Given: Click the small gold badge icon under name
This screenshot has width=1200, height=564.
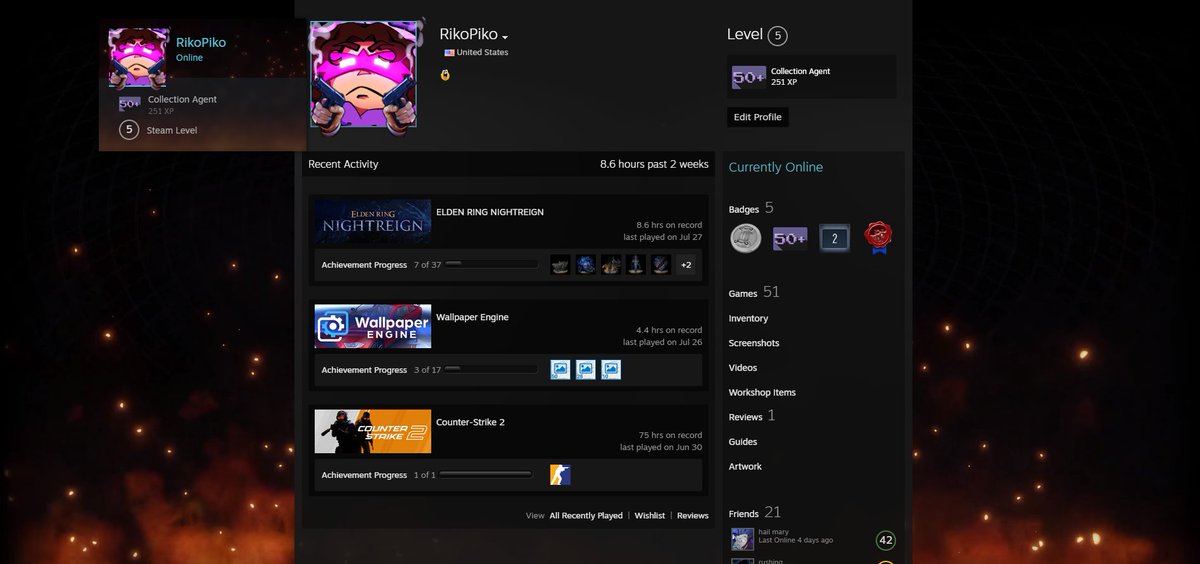Looking at the screenshot, I should coord(445,75).
